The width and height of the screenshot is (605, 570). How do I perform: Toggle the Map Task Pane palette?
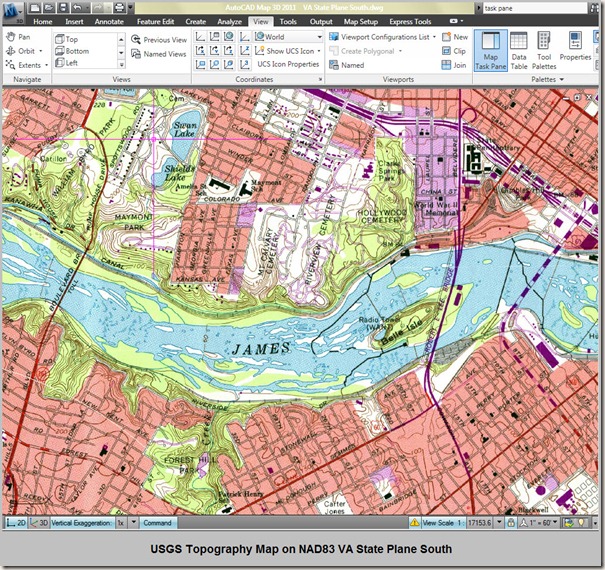pyautogui.click(x=490, y=51)
